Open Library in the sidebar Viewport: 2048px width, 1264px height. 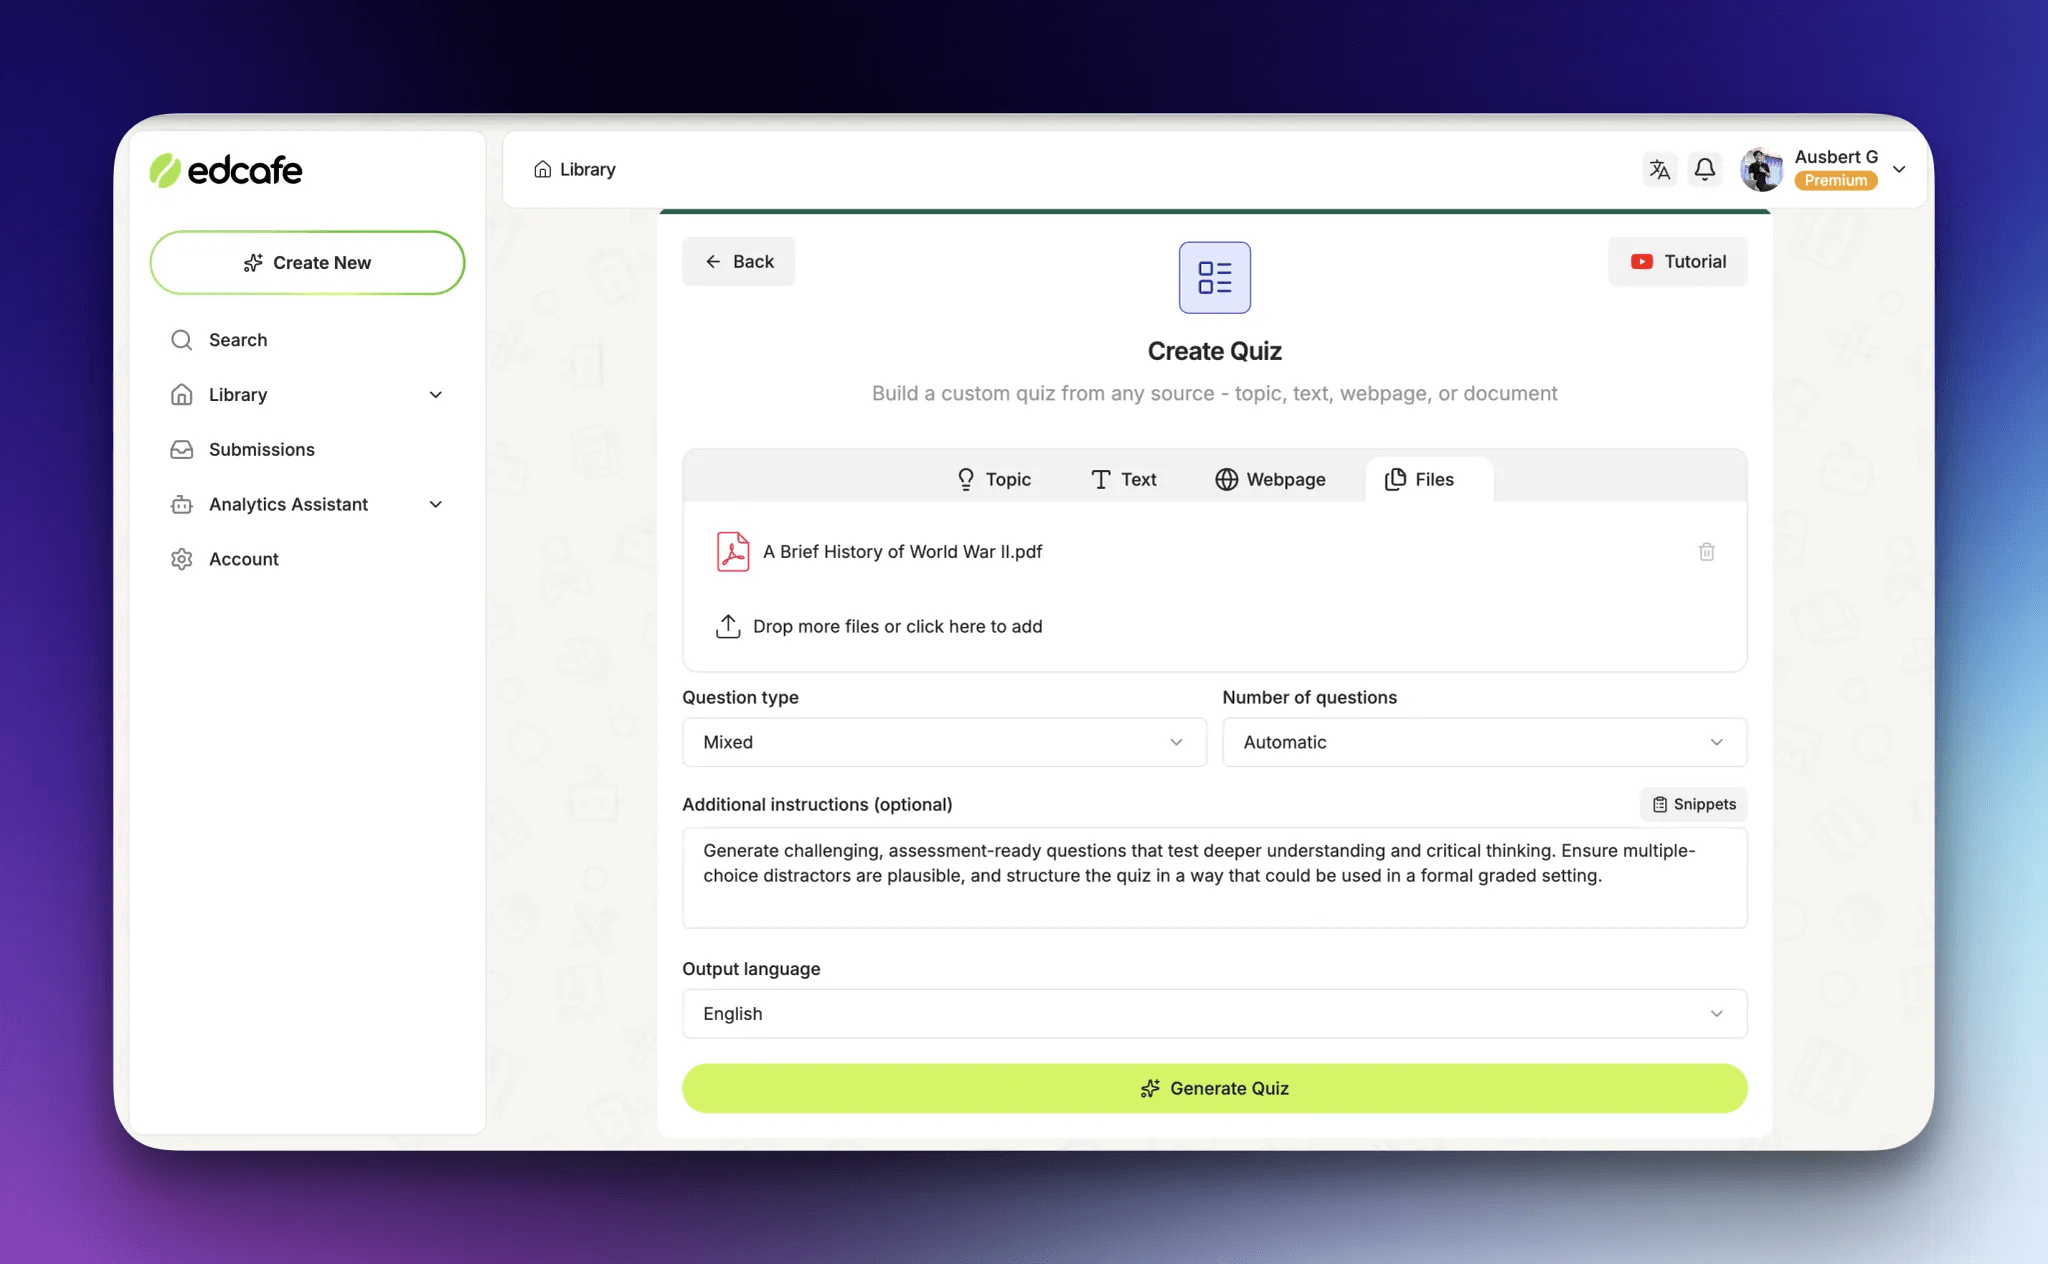[x=238, y=395]
